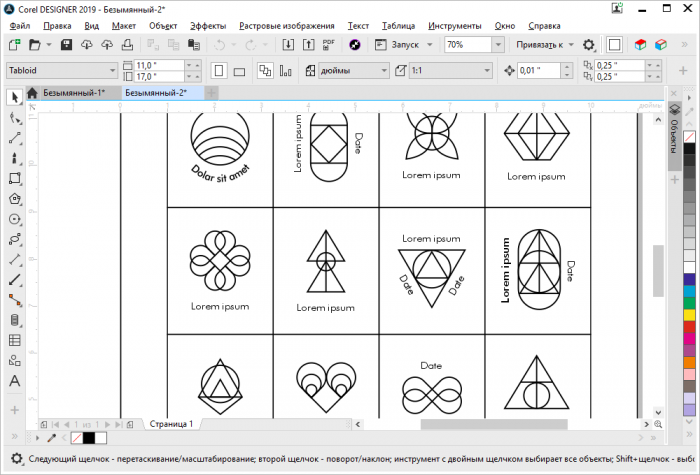Click the page width input field

tap(150, 65)
